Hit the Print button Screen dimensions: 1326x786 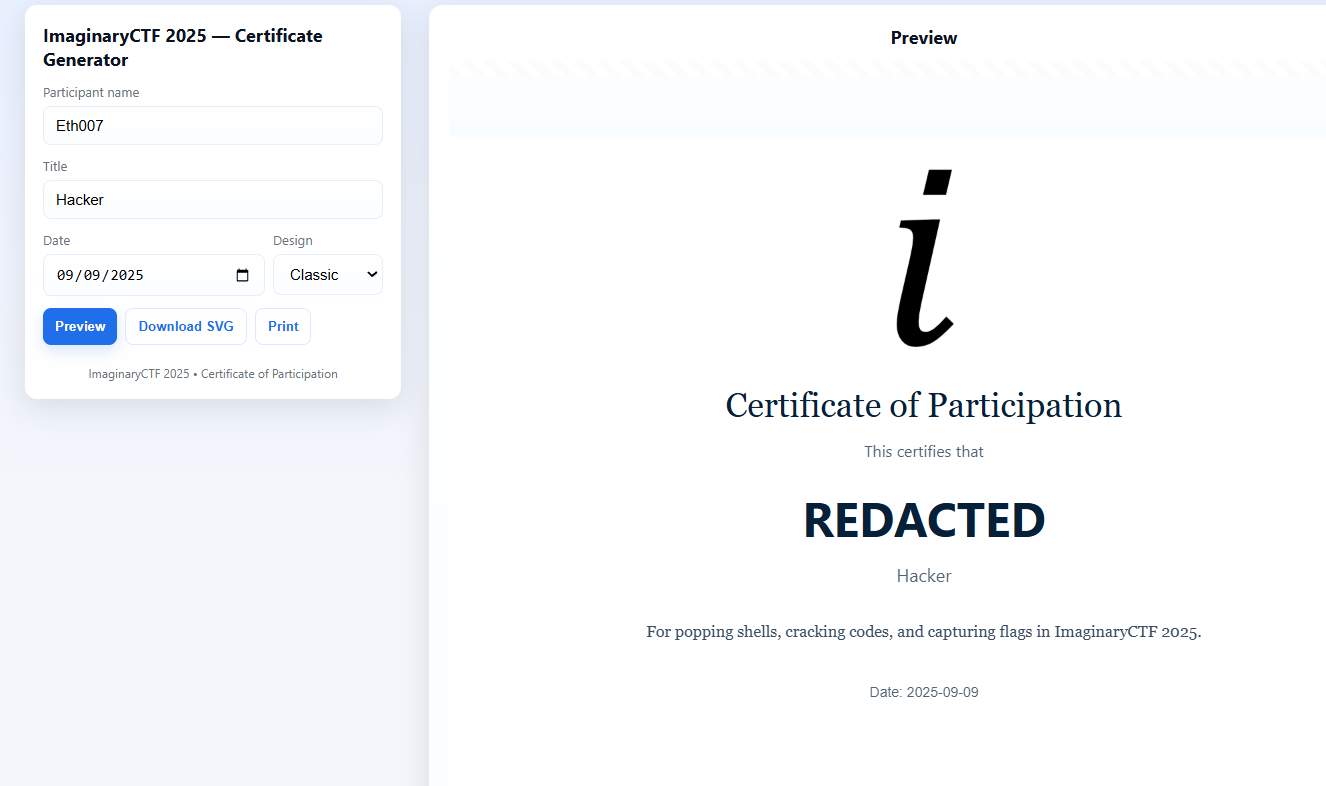coord(283,327)
